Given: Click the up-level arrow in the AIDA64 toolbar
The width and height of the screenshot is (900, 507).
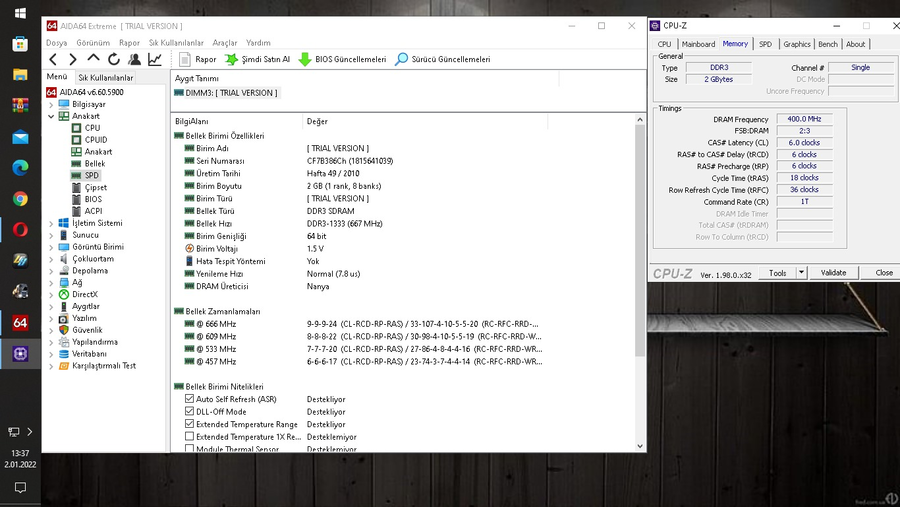Looking at the screenshot, I should click(x=93, y=59).
